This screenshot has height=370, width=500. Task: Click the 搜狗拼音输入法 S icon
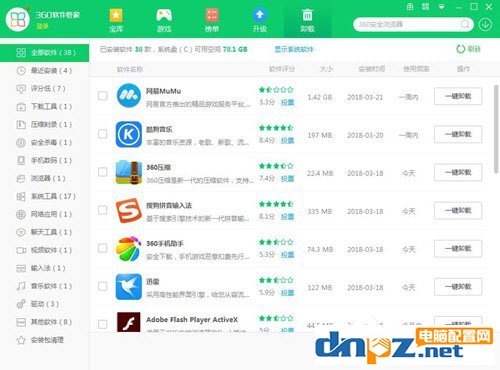pos(129,210)
